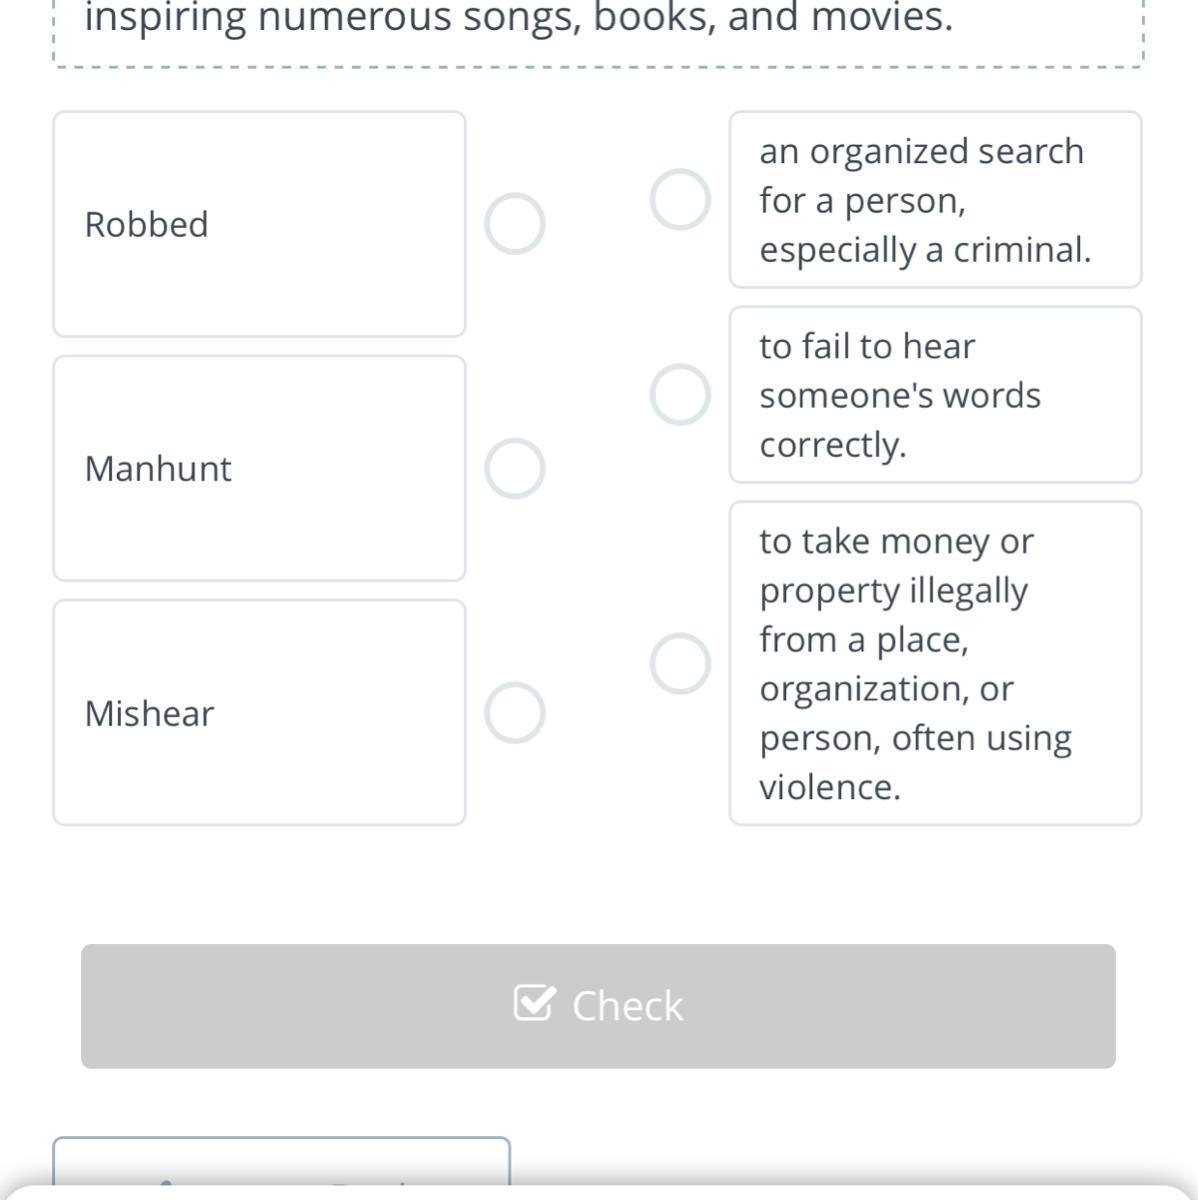
Task: Click the passage text about songs, books, movies
Action: (x=518, y=18)
